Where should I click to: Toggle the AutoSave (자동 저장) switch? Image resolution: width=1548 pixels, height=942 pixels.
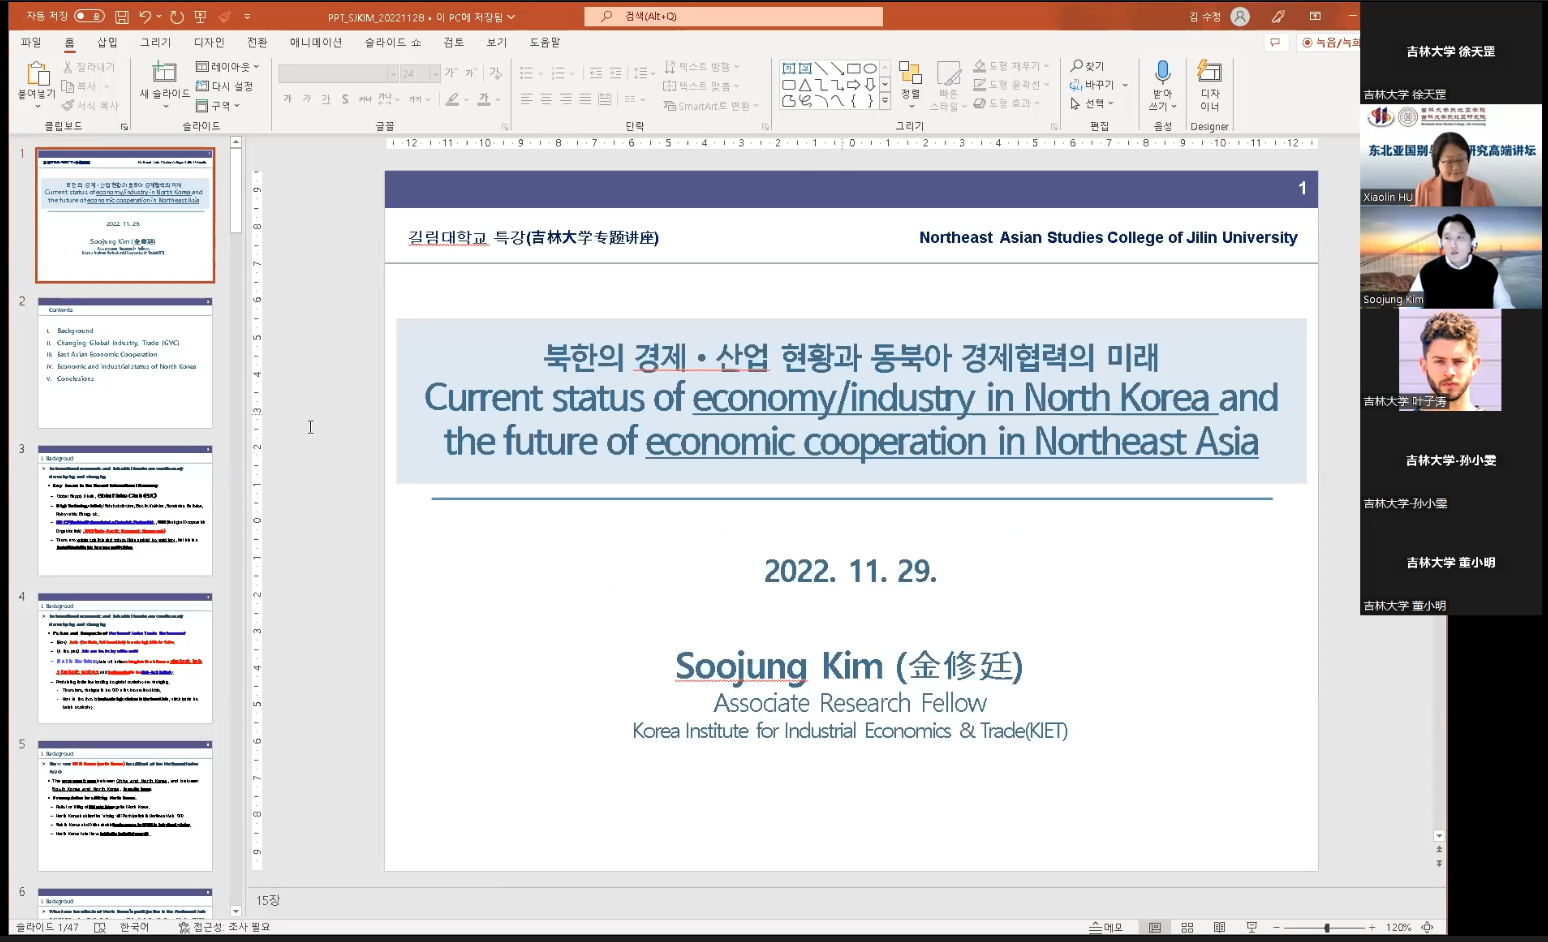(x=89, y=16)
